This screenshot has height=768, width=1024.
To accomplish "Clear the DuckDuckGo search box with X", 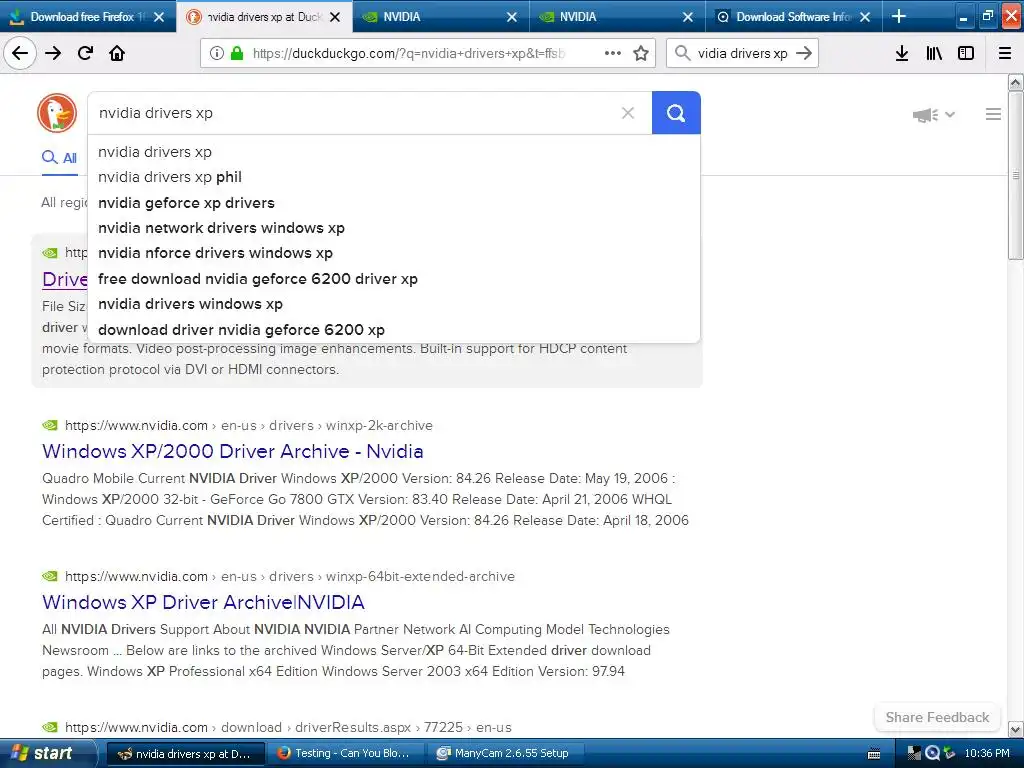I will tap(628, 113).
